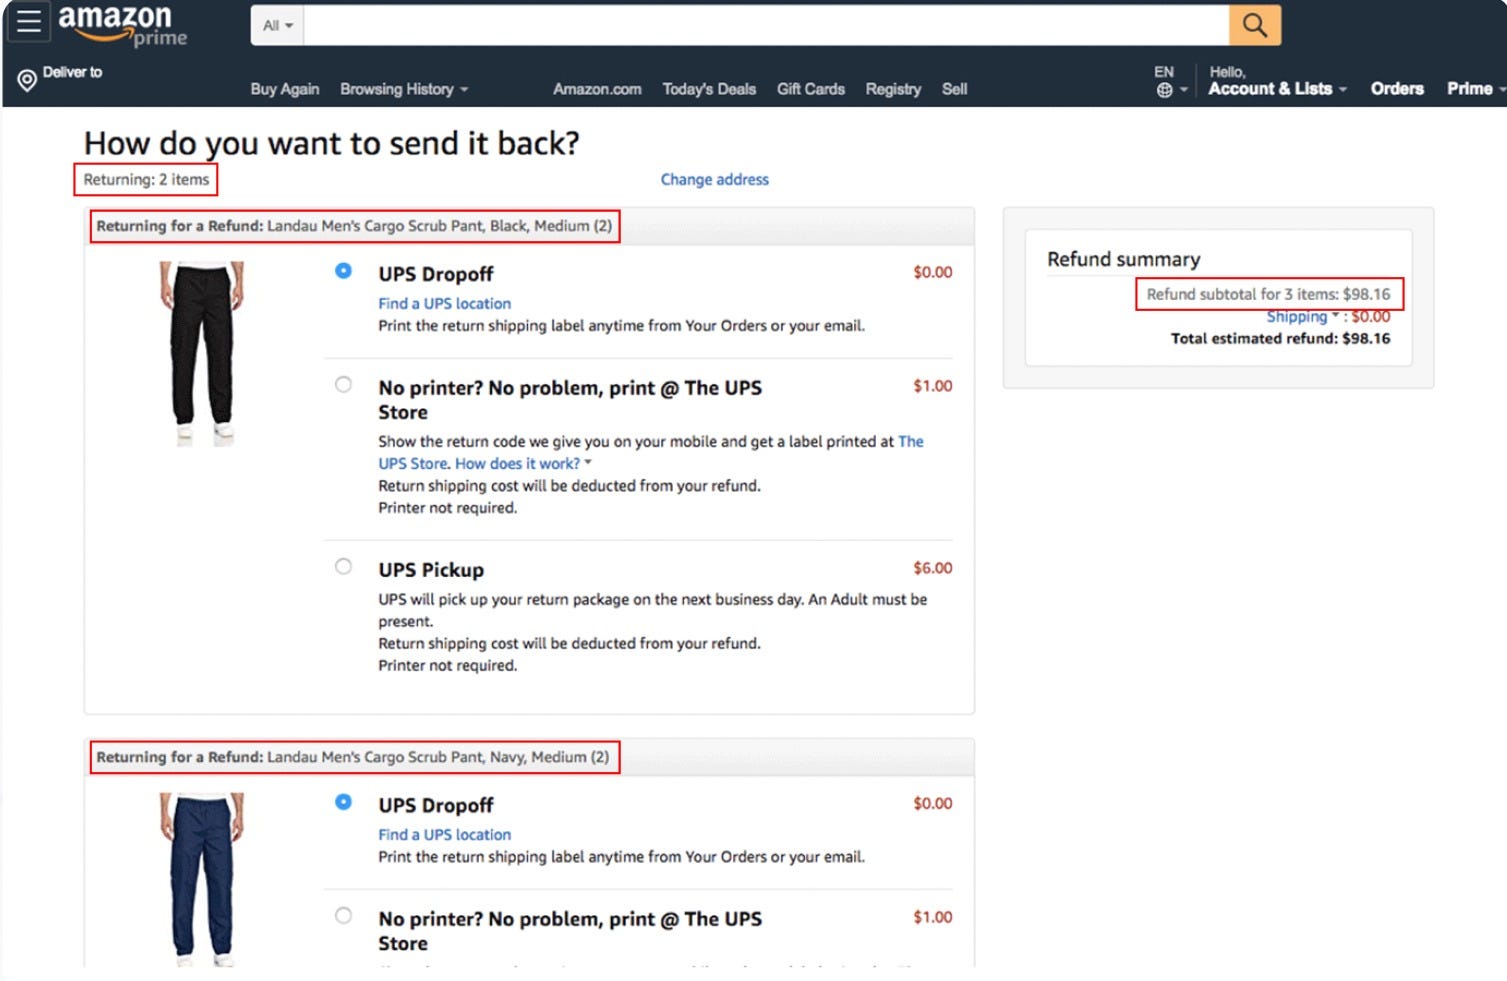Open Today's Deals

pyautogui.click(x=709, y=89)
